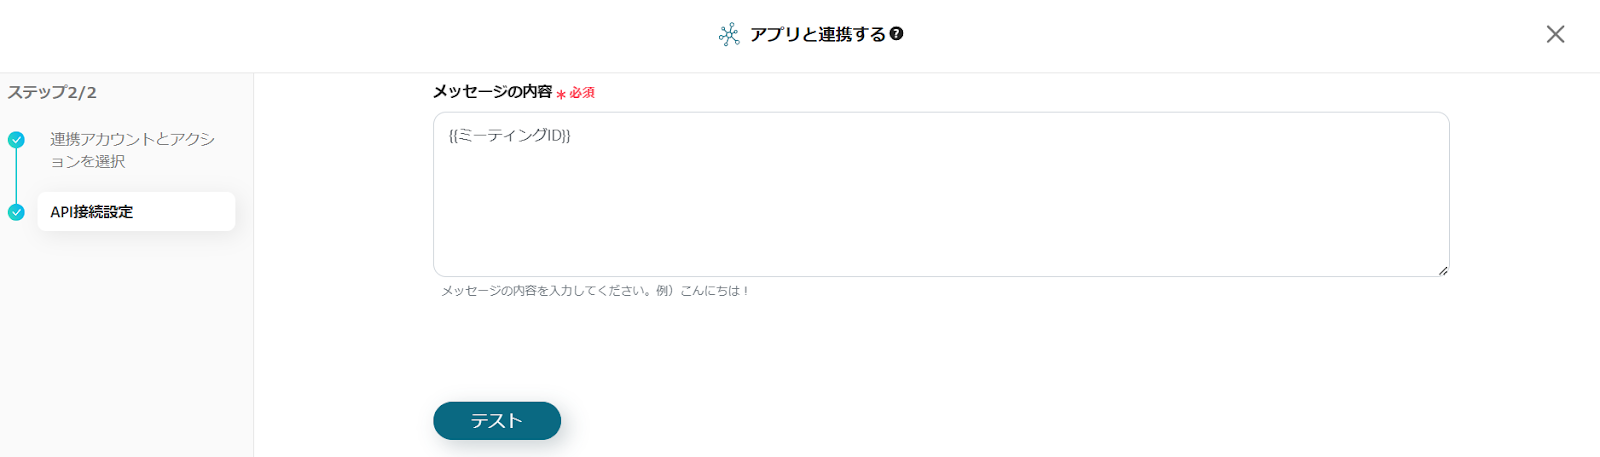Click the red 必須 required text
This screenshot has height=457, width=1600.
click(x=582, y=93)
